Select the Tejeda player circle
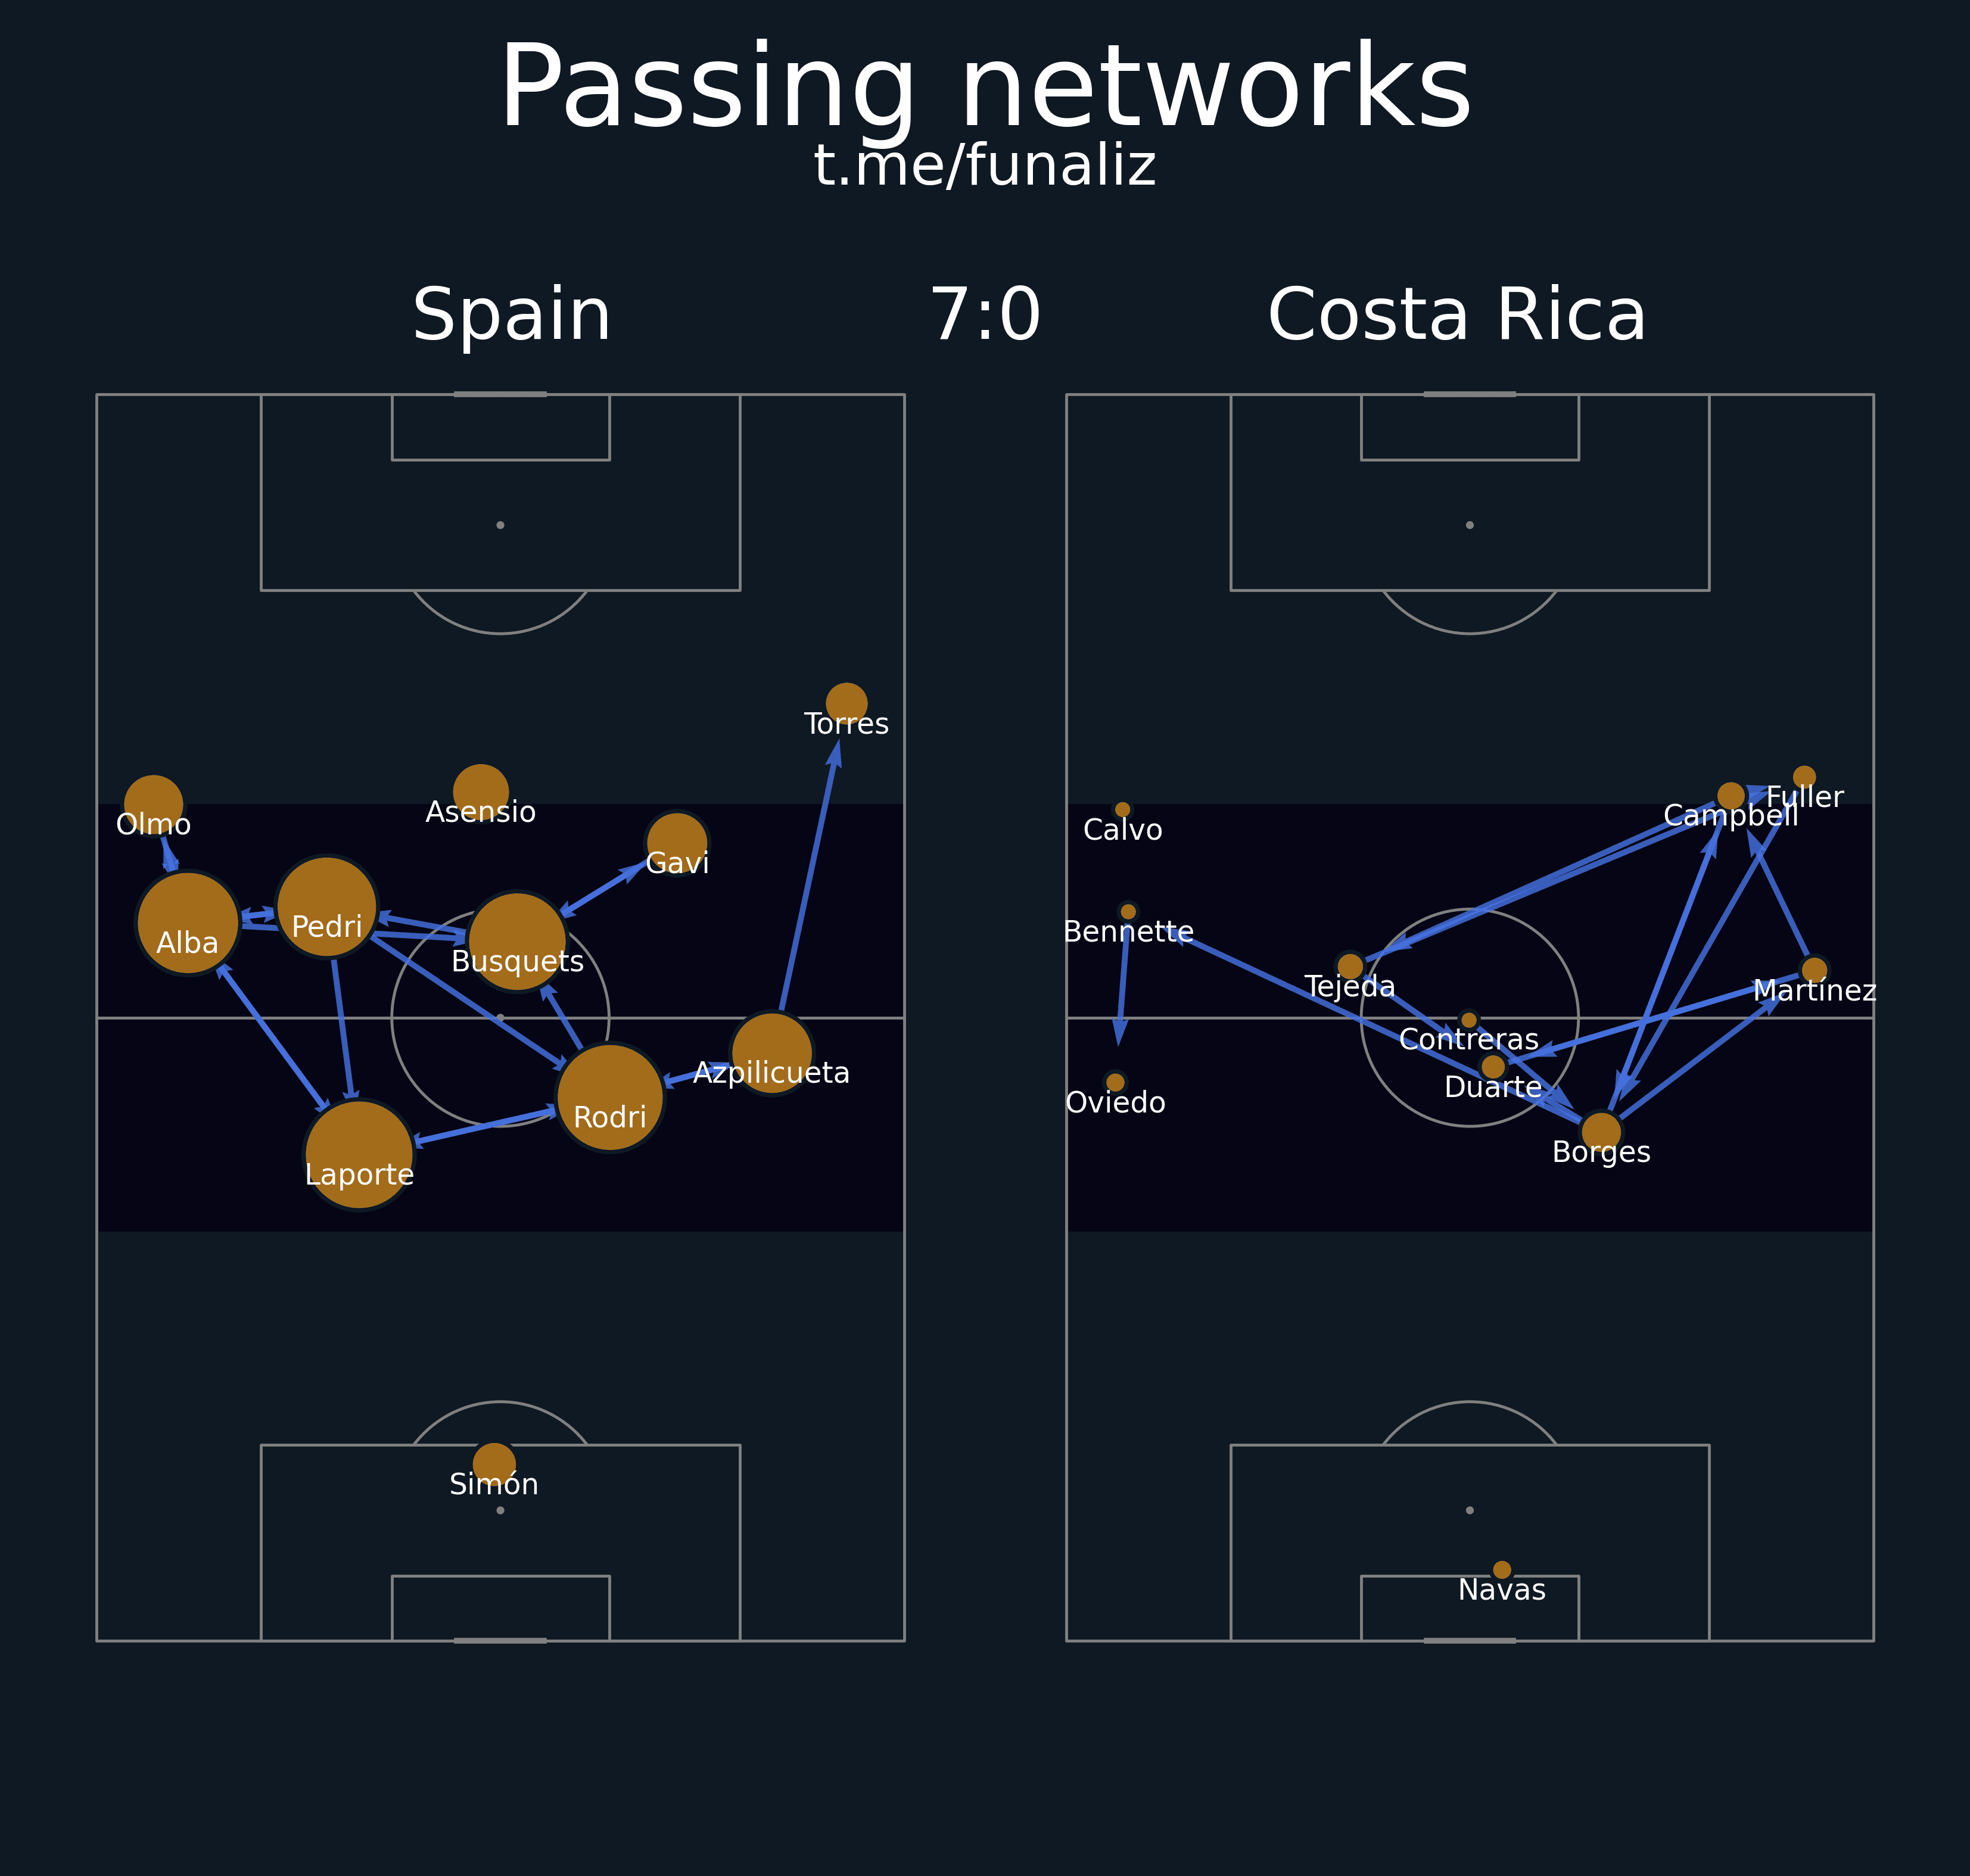The height and width of the screenshot is (1876, 1970). (1350, 966)
